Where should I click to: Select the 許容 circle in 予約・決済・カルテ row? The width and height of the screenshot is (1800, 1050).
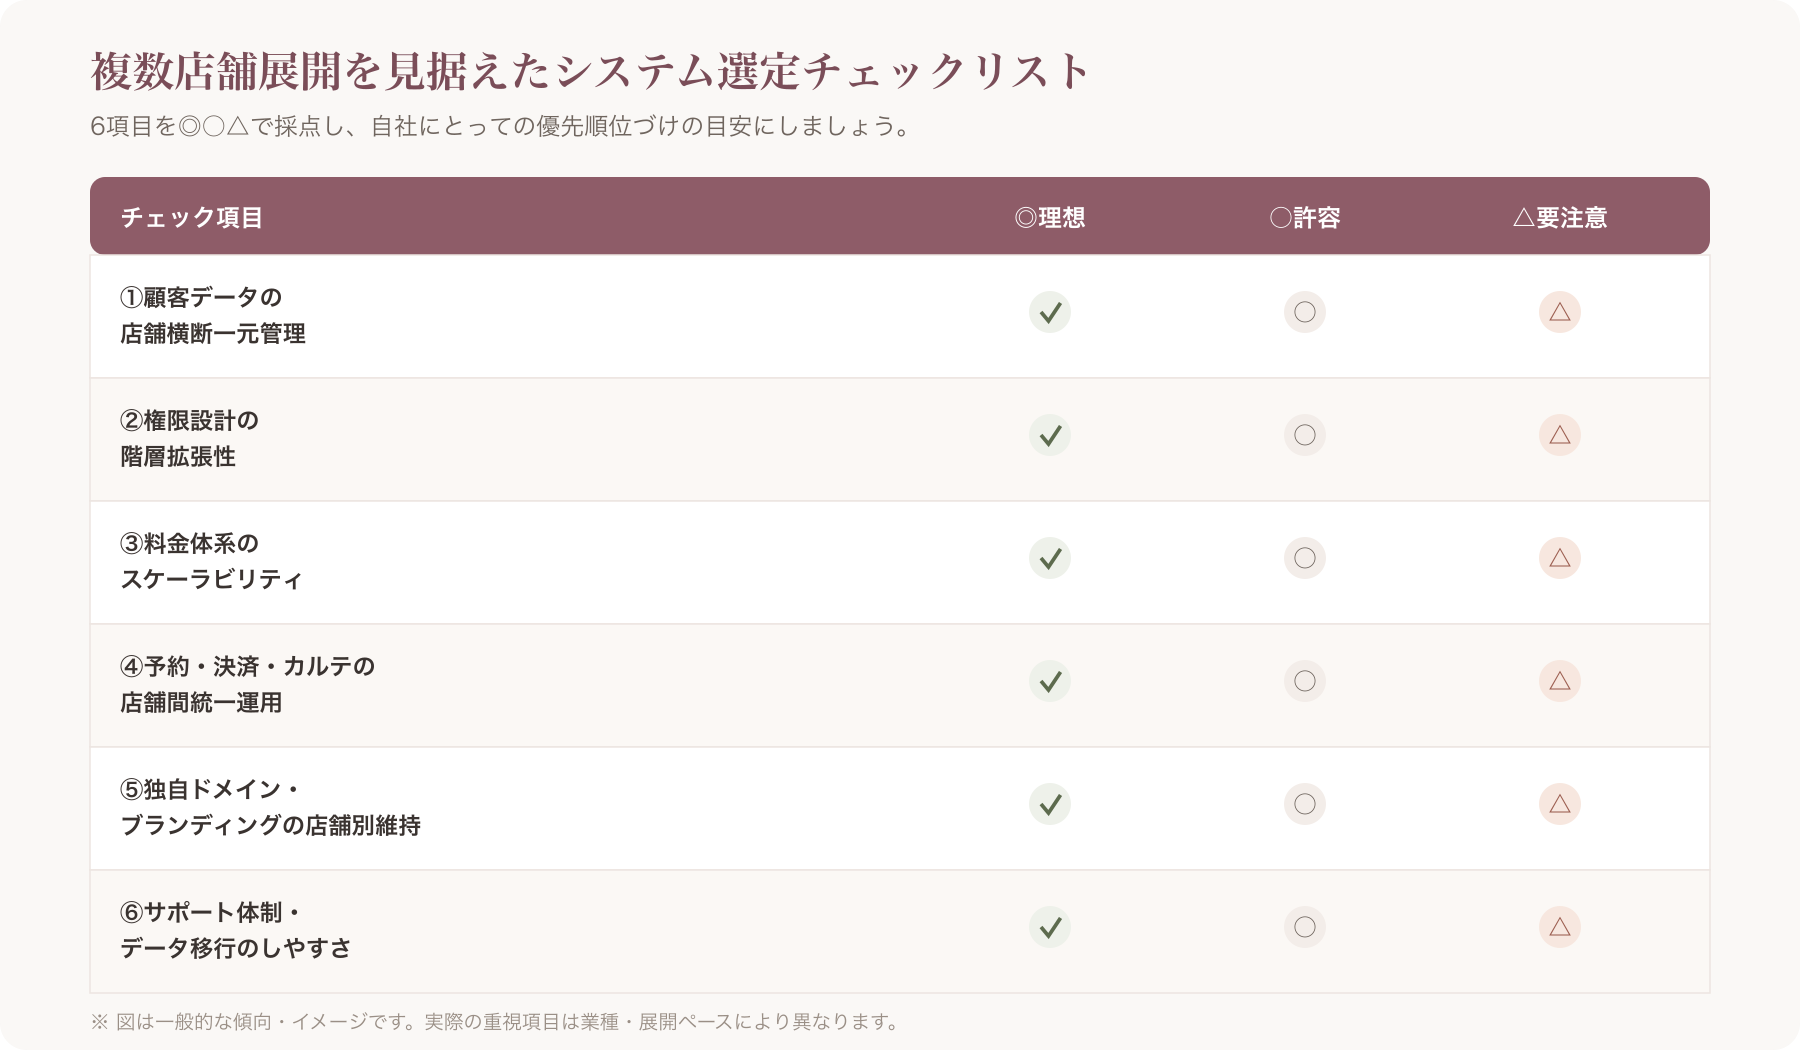(x=1305, y=681)
